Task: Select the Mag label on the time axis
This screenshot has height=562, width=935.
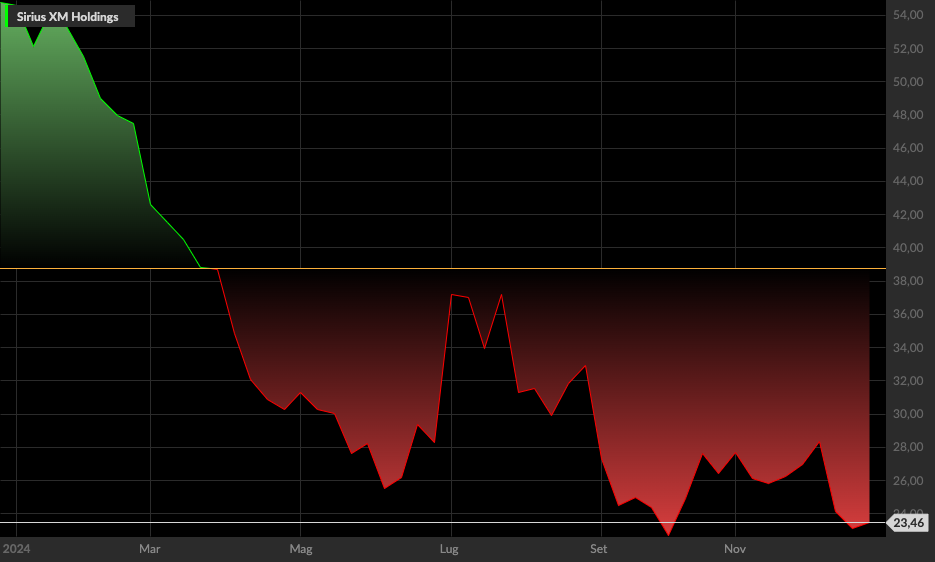Action: pos(301,549)
